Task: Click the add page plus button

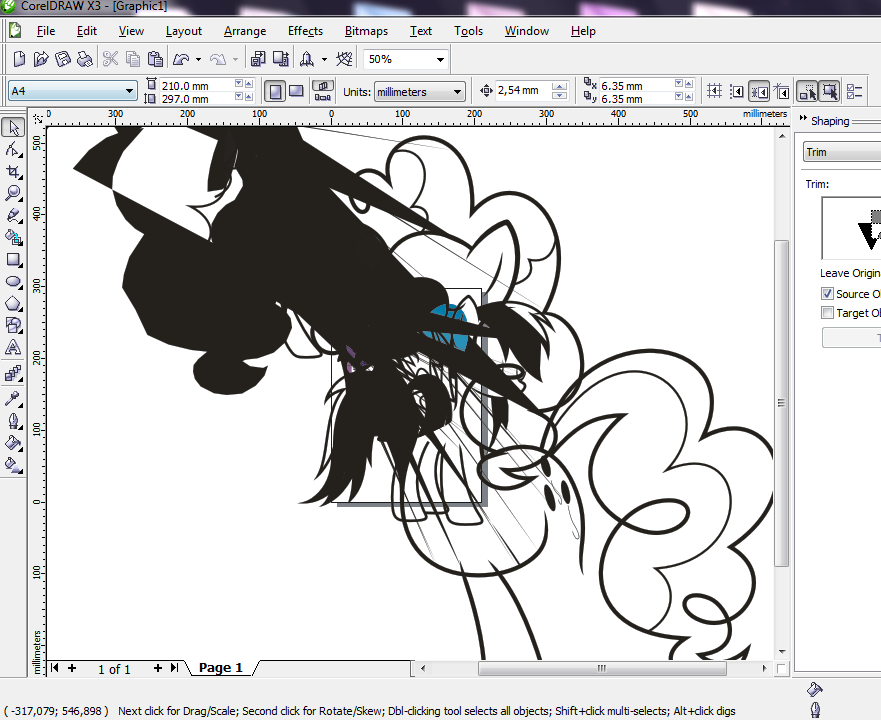Action: point(158,668)
